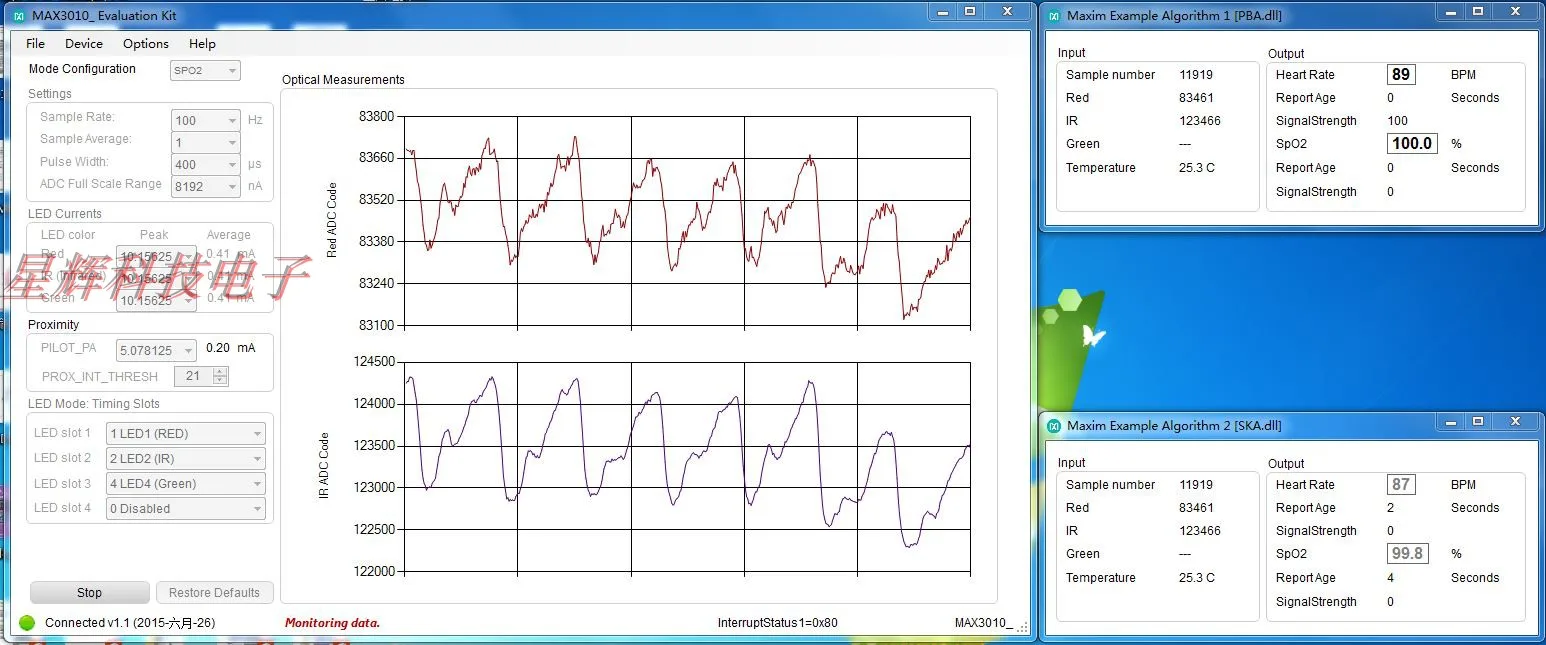Click 'Temperature' 25.3 C in Algorithm 2
The image size is (1546, 645).
pyautogui.click(x=1197, y=578)
